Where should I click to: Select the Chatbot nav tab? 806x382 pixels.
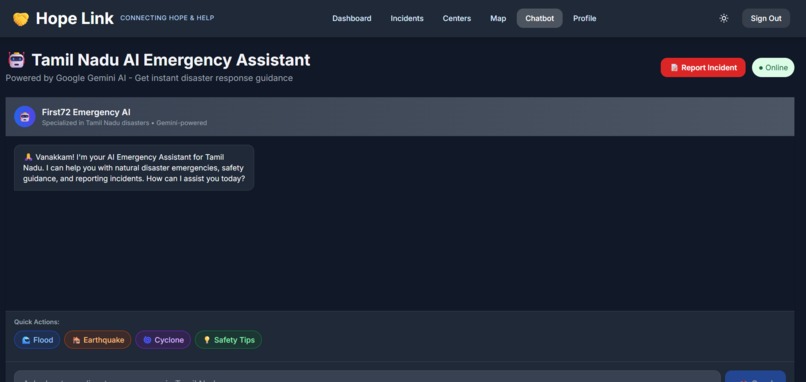coord(540,19)
